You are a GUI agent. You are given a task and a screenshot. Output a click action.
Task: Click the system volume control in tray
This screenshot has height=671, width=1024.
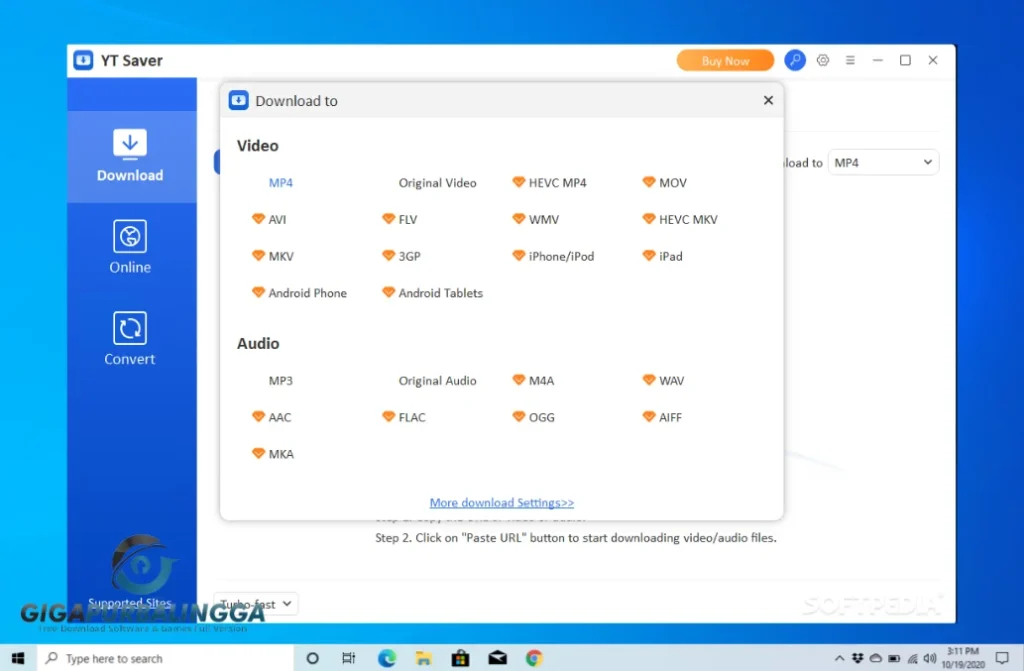click(x=930, y=658)
